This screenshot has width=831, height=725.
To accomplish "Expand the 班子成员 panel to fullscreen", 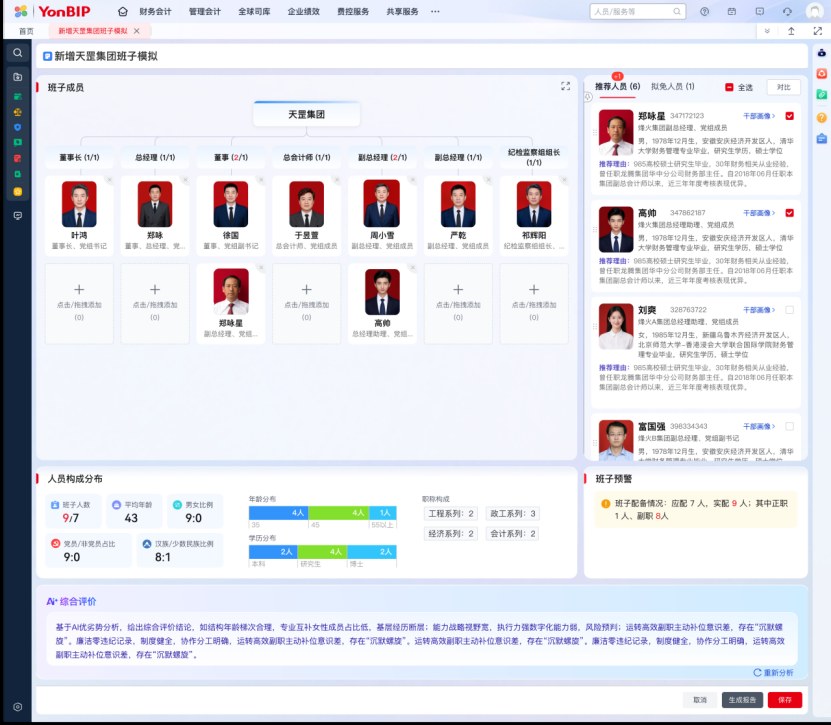I will coord(565,86).
